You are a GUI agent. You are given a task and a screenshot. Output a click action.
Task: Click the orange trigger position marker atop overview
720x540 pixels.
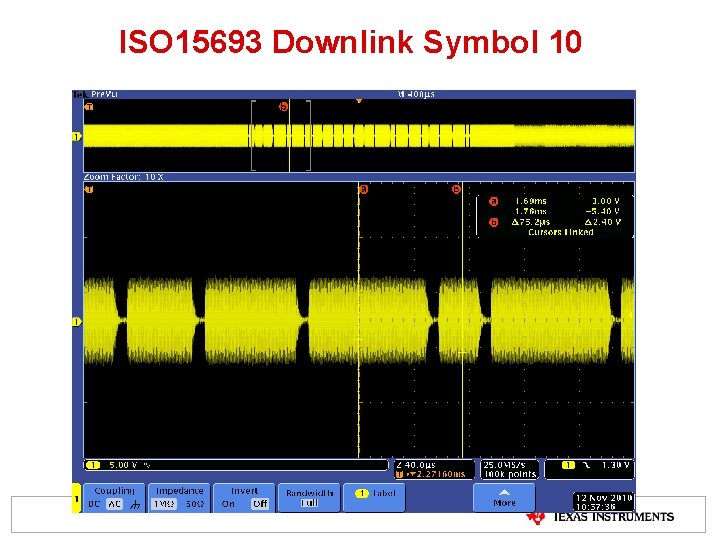click(359, 101)
